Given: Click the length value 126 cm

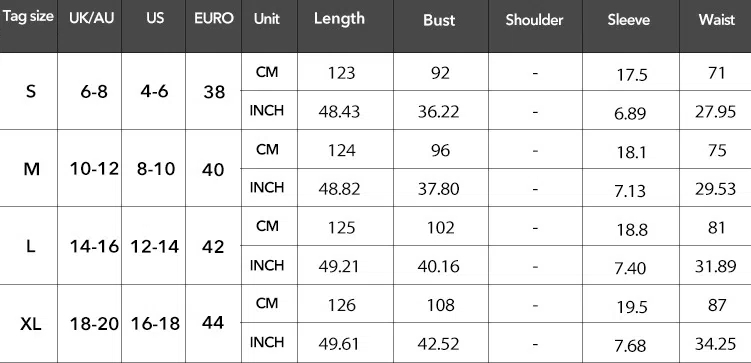Looking at the screenshot, I should tap(341, 305).
